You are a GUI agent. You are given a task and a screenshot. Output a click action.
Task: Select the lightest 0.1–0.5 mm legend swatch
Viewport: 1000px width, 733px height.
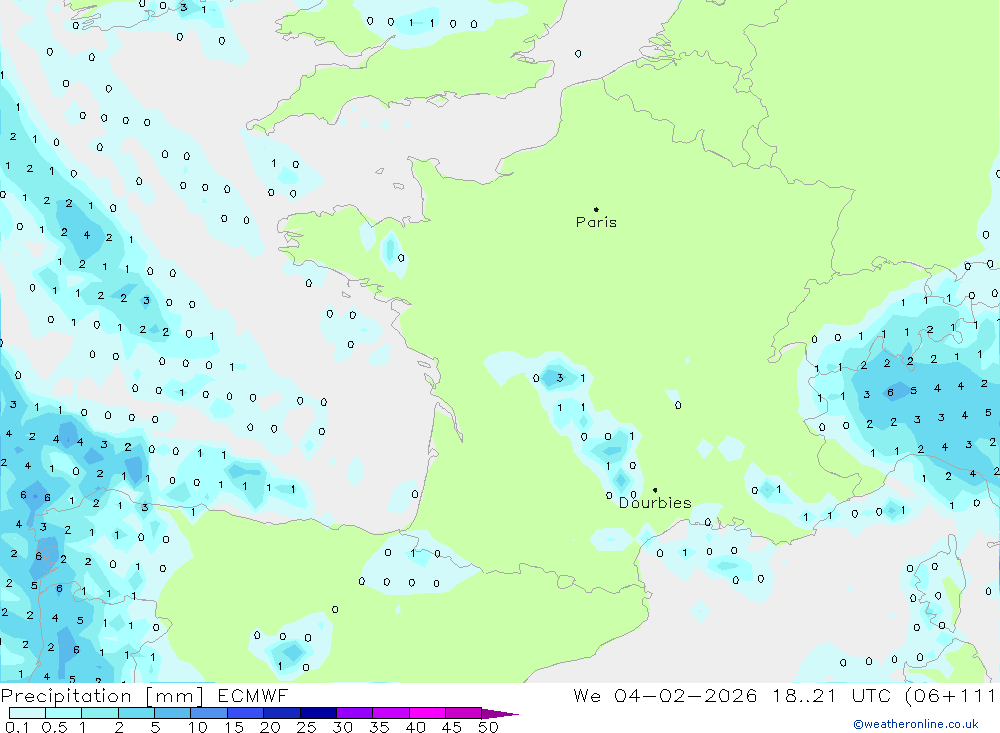tap(27, 713)
